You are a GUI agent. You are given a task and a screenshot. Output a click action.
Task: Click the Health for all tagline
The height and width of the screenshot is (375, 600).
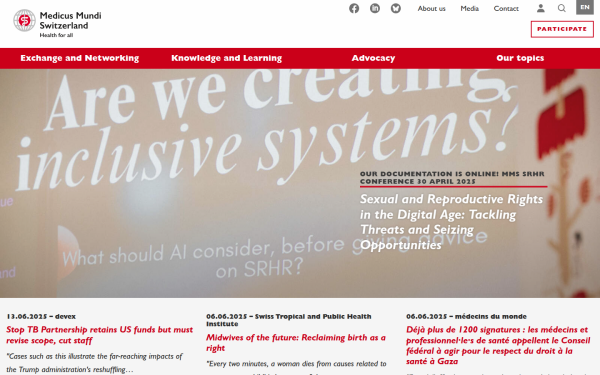pyautogui.click(x=56, y=35)
